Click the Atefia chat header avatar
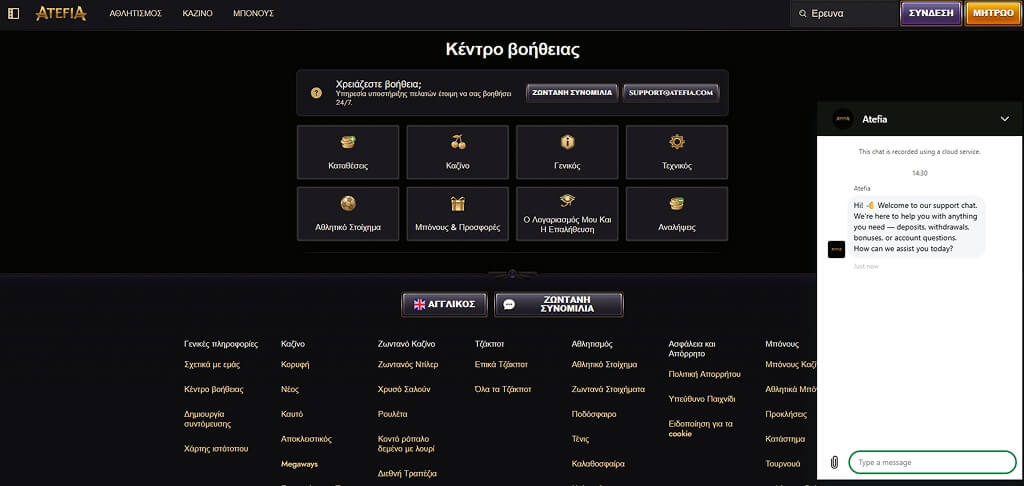Screen dimensions: 1024x486 (842, 119)
